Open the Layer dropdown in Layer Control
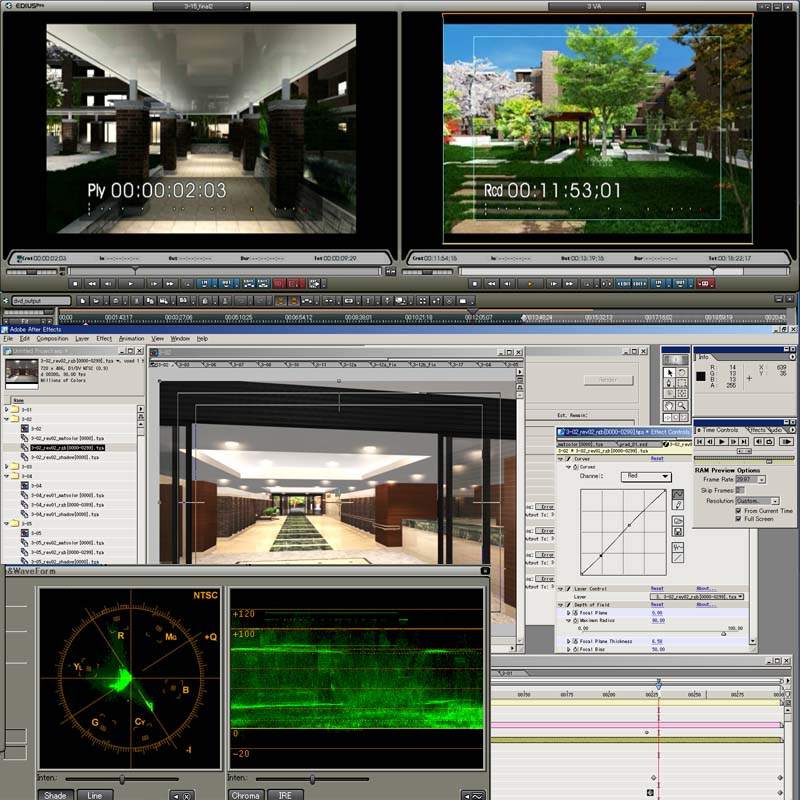Screen dimensions: 800x800 pyautogui.click(x=697, y=596)
